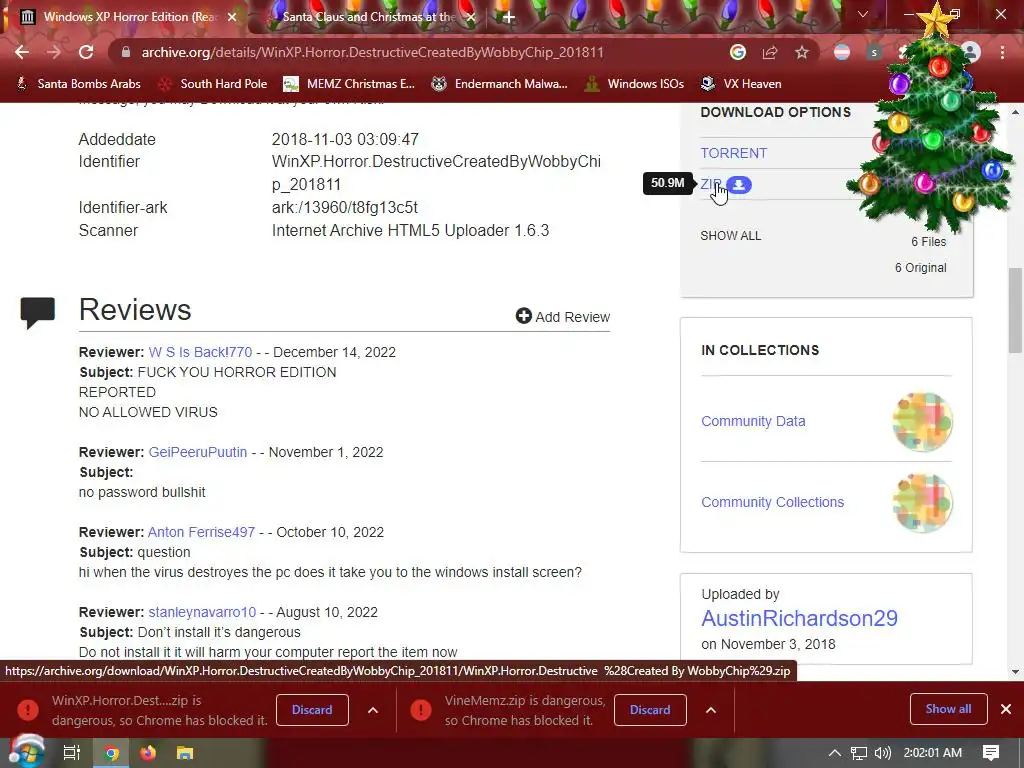Click TORRENT download option
This screenshot has width=1024, height=768.
point(733,153)
